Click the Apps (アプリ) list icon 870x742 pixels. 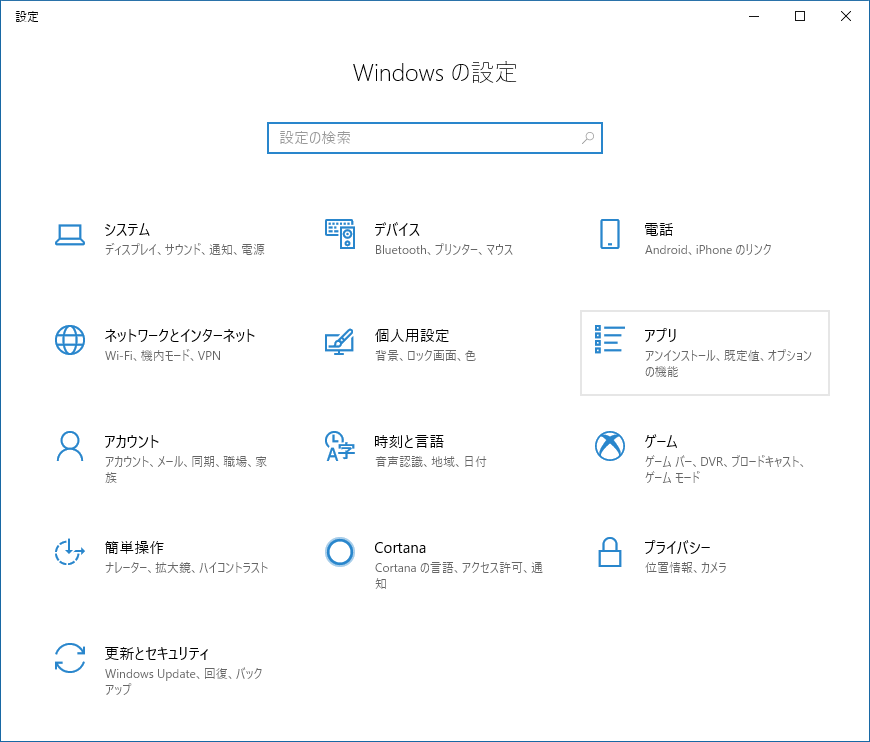(610, 340)
